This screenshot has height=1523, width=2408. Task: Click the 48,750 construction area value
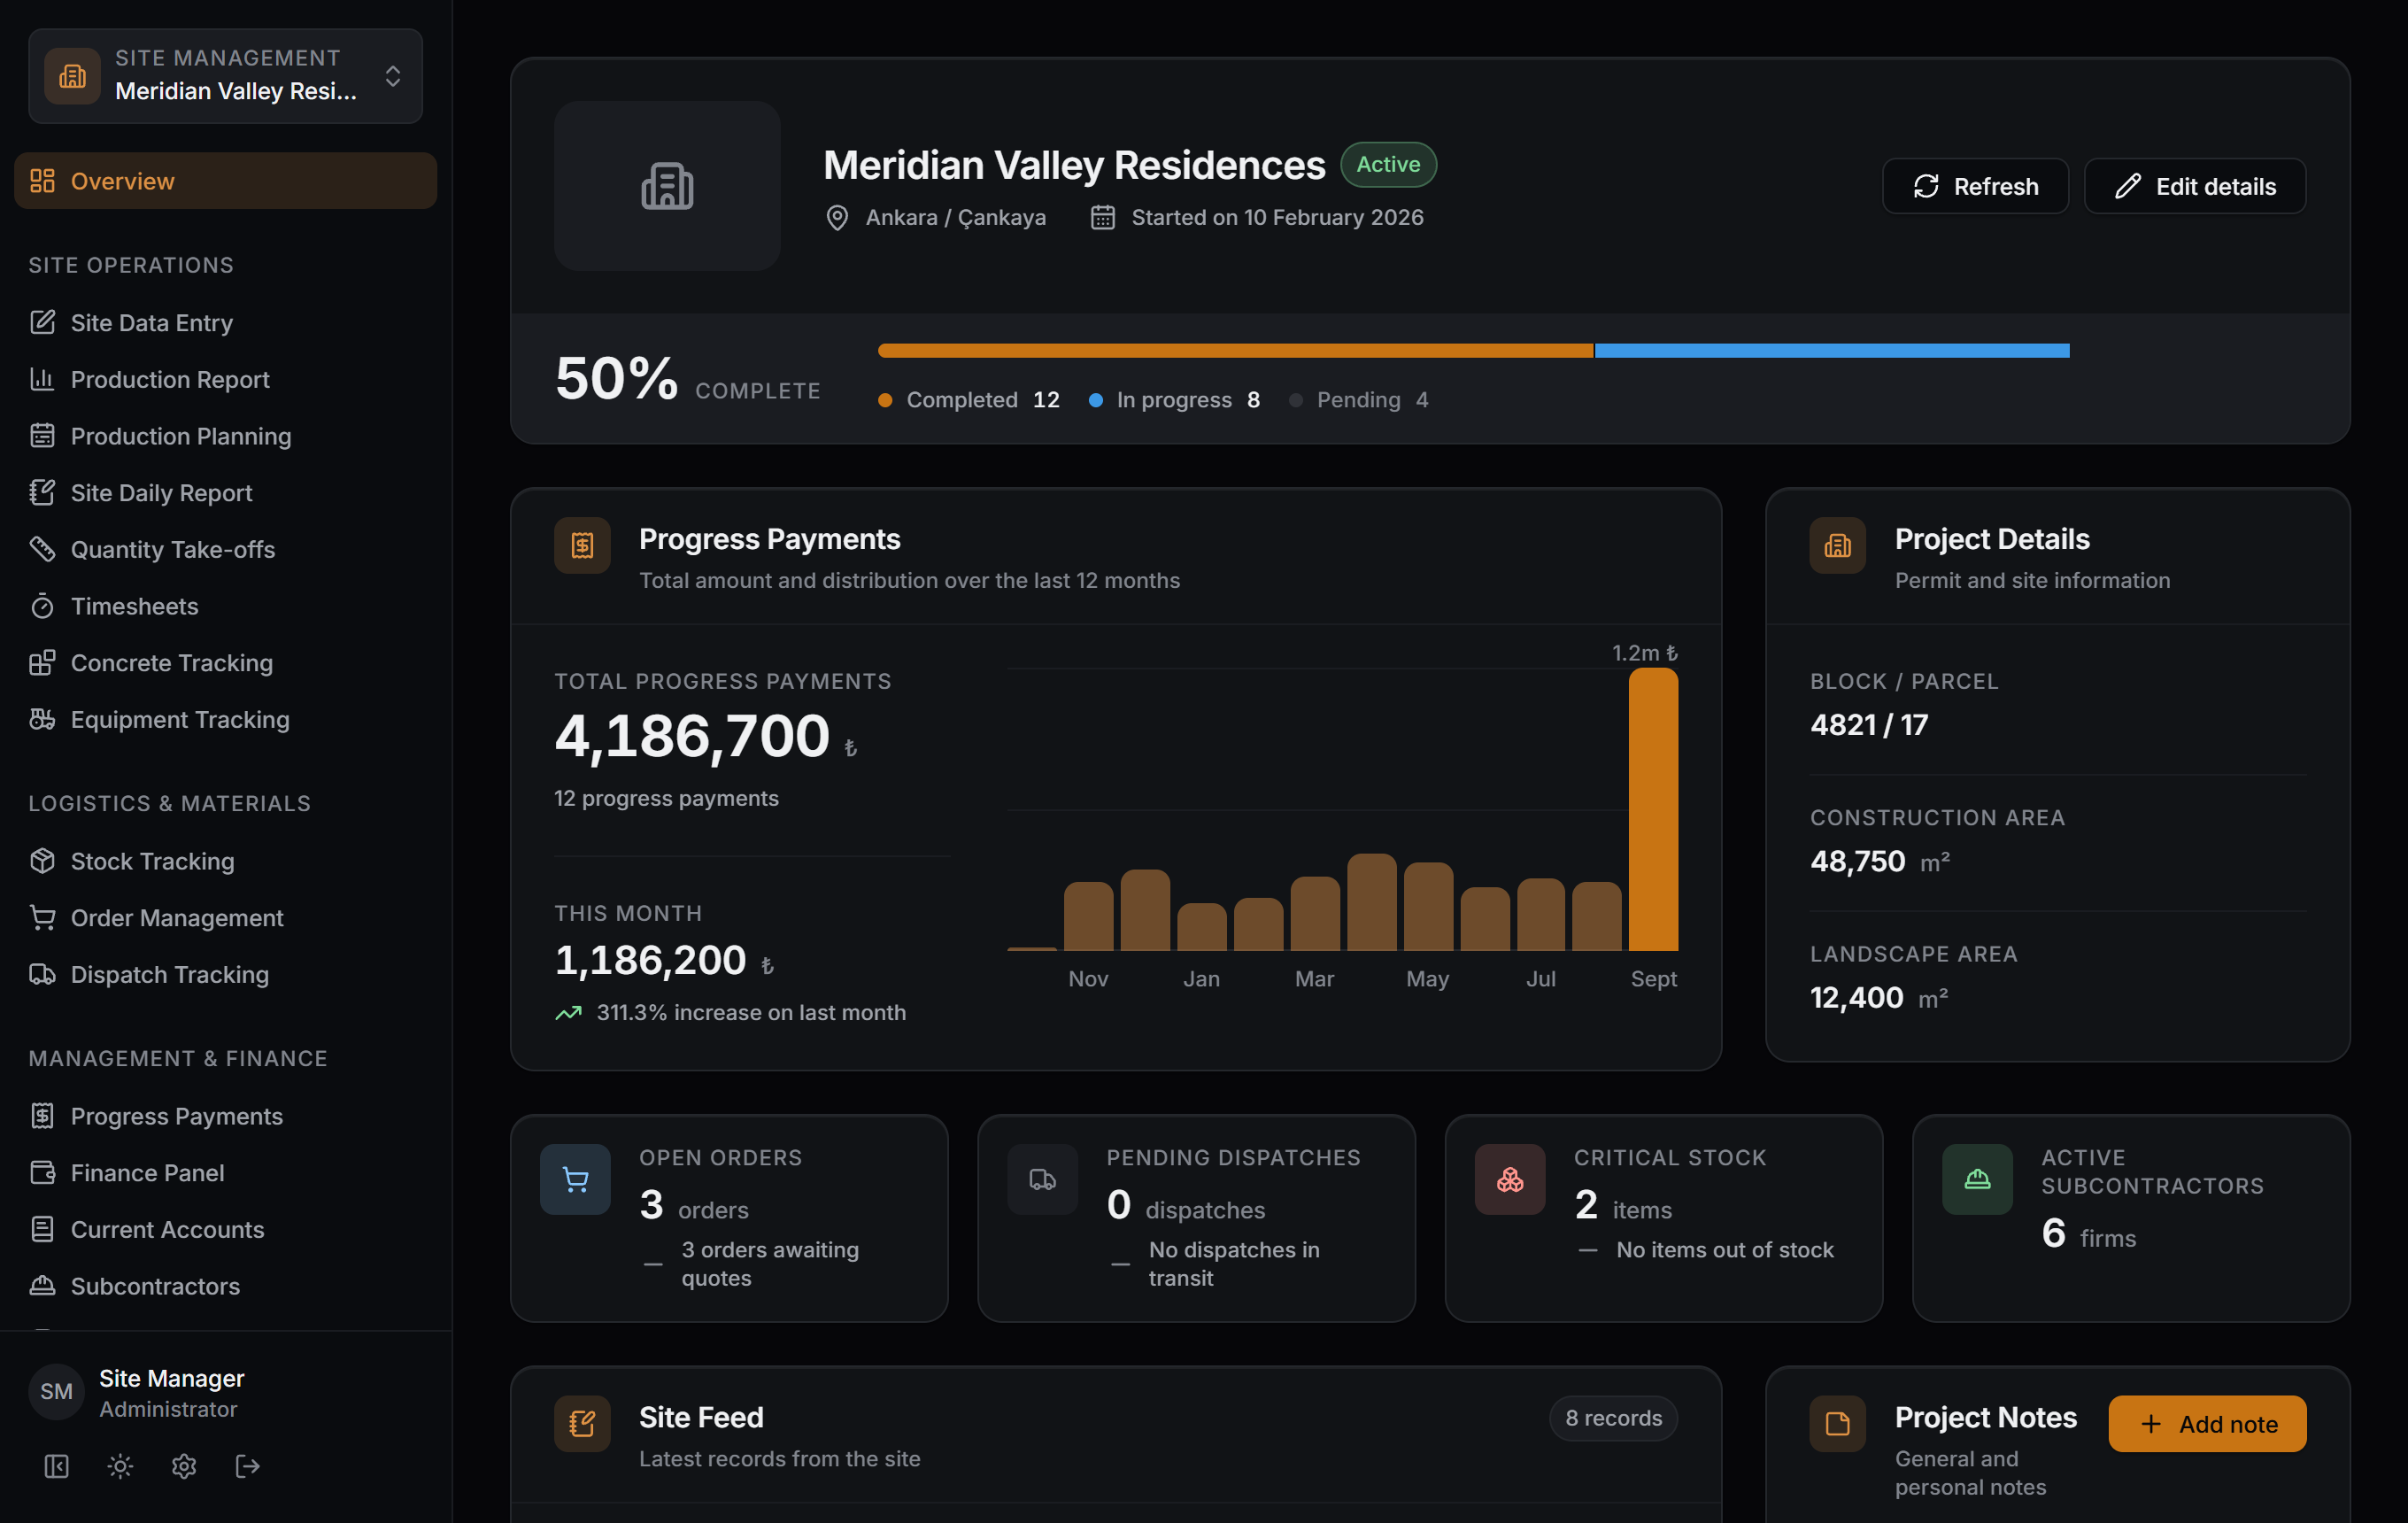1857,861
